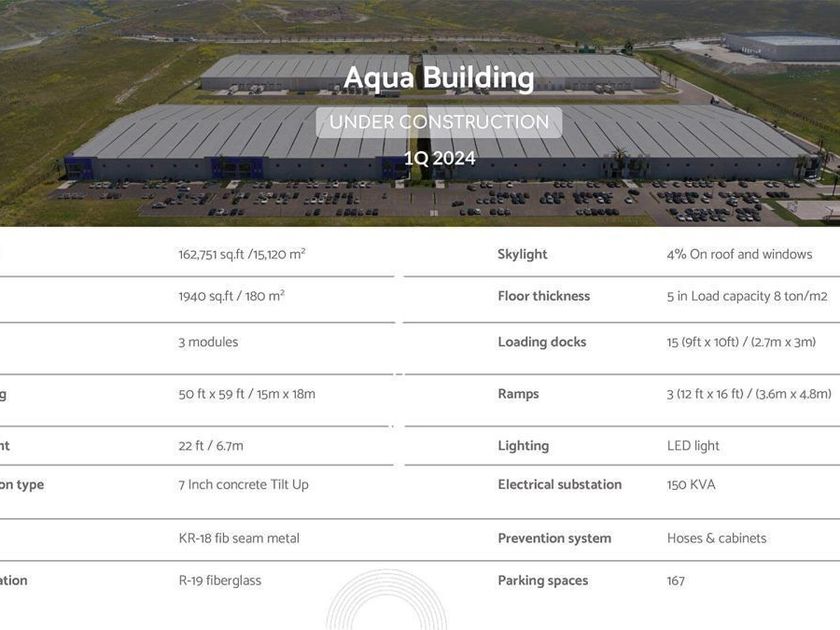Click the UNDER CONSTRUCTION badge
The width and height of the screenshot is (840, 630).
click(439, 122)
